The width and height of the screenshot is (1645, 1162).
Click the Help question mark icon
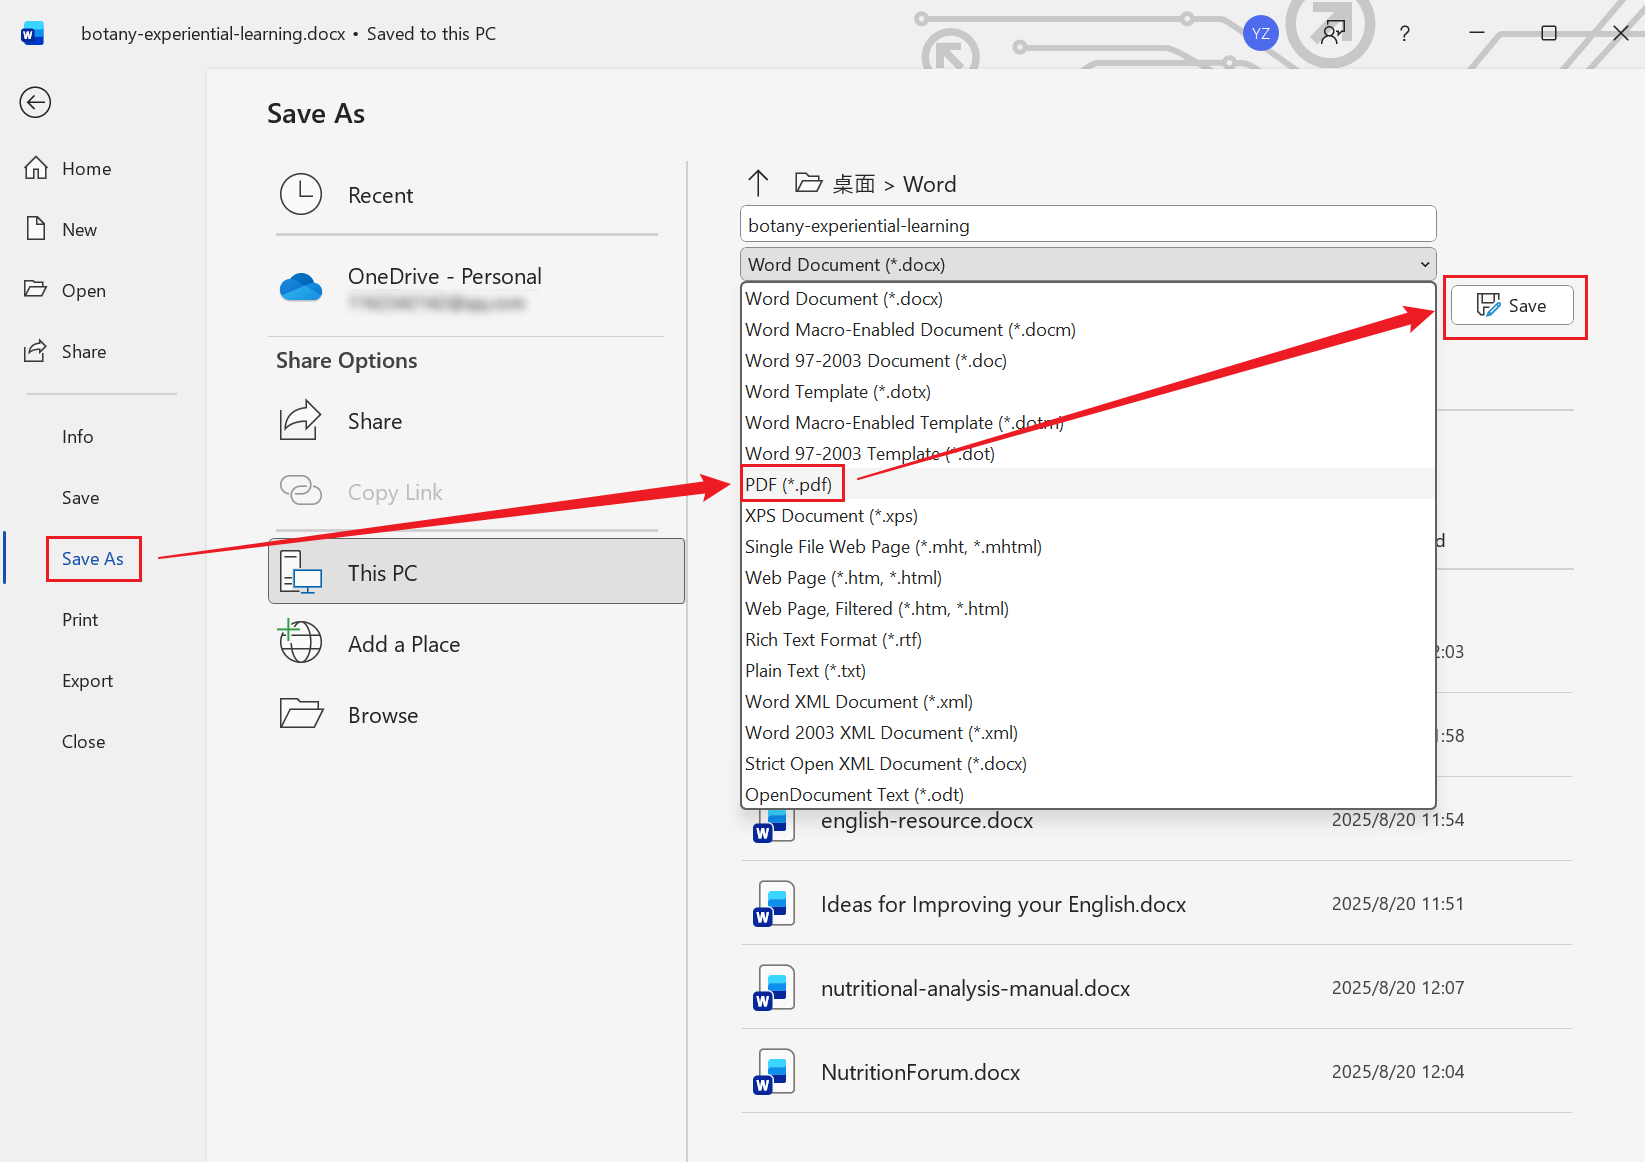coord(1404,33)
